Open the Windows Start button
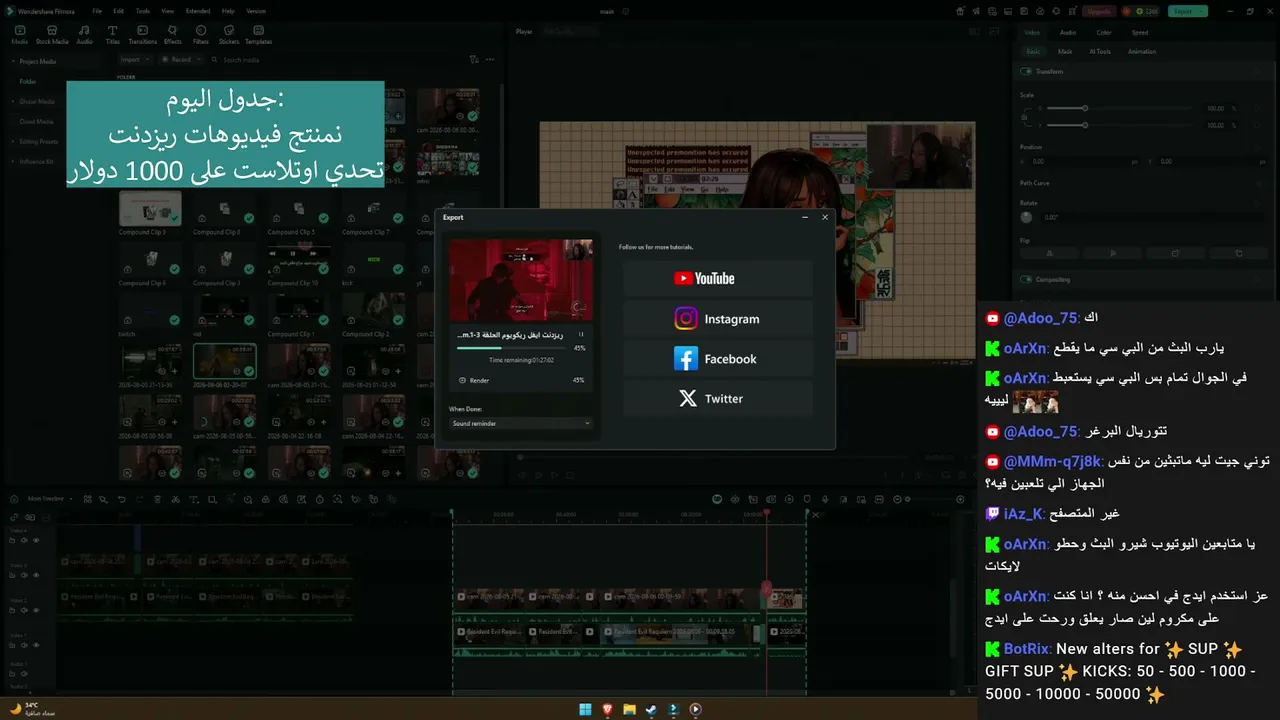The image size is (1280, 720). (585, 709)
